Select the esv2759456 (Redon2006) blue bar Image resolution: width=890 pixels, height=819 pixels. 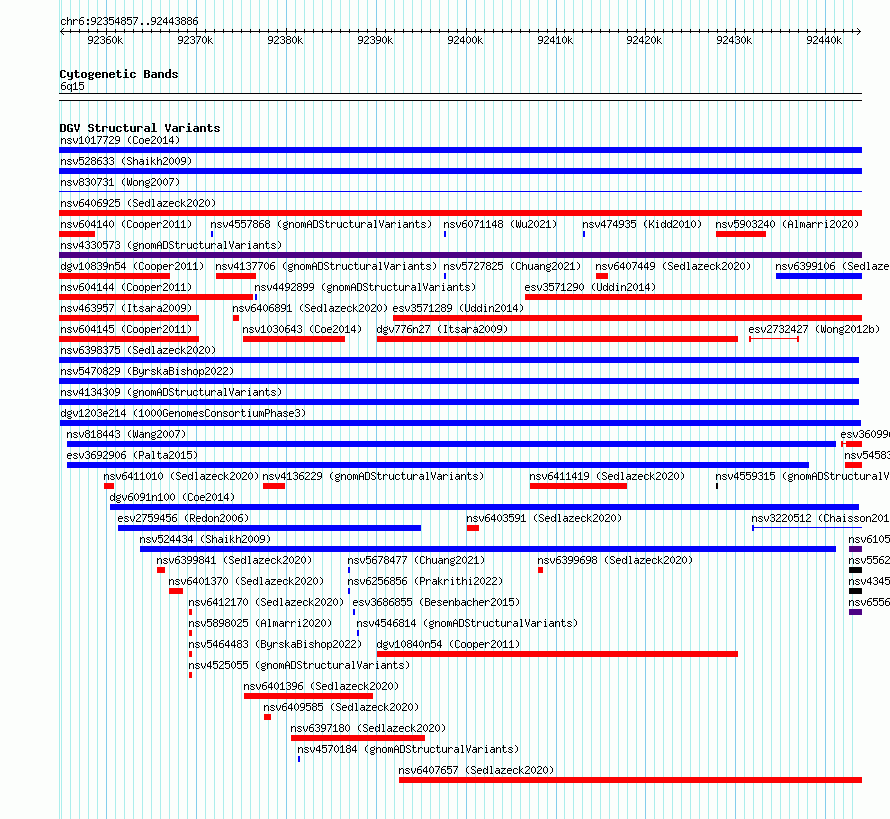[270, 528]
